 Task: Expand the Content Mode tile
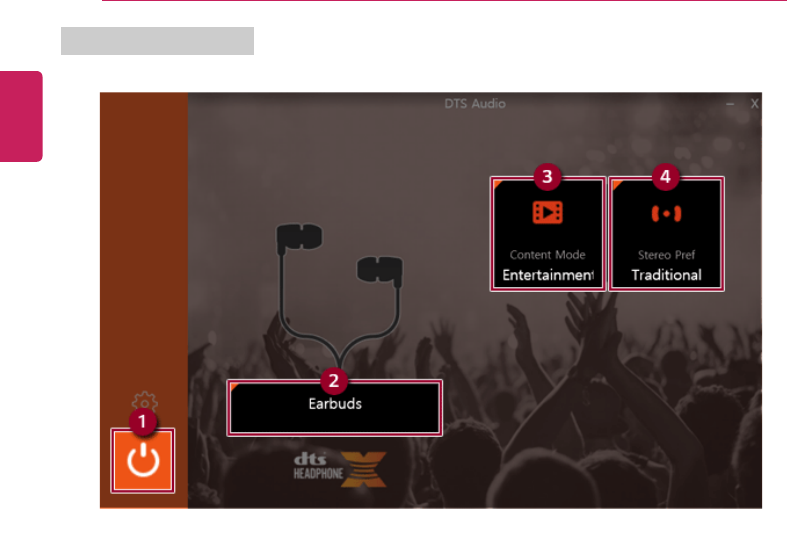[x=548, y=234]
